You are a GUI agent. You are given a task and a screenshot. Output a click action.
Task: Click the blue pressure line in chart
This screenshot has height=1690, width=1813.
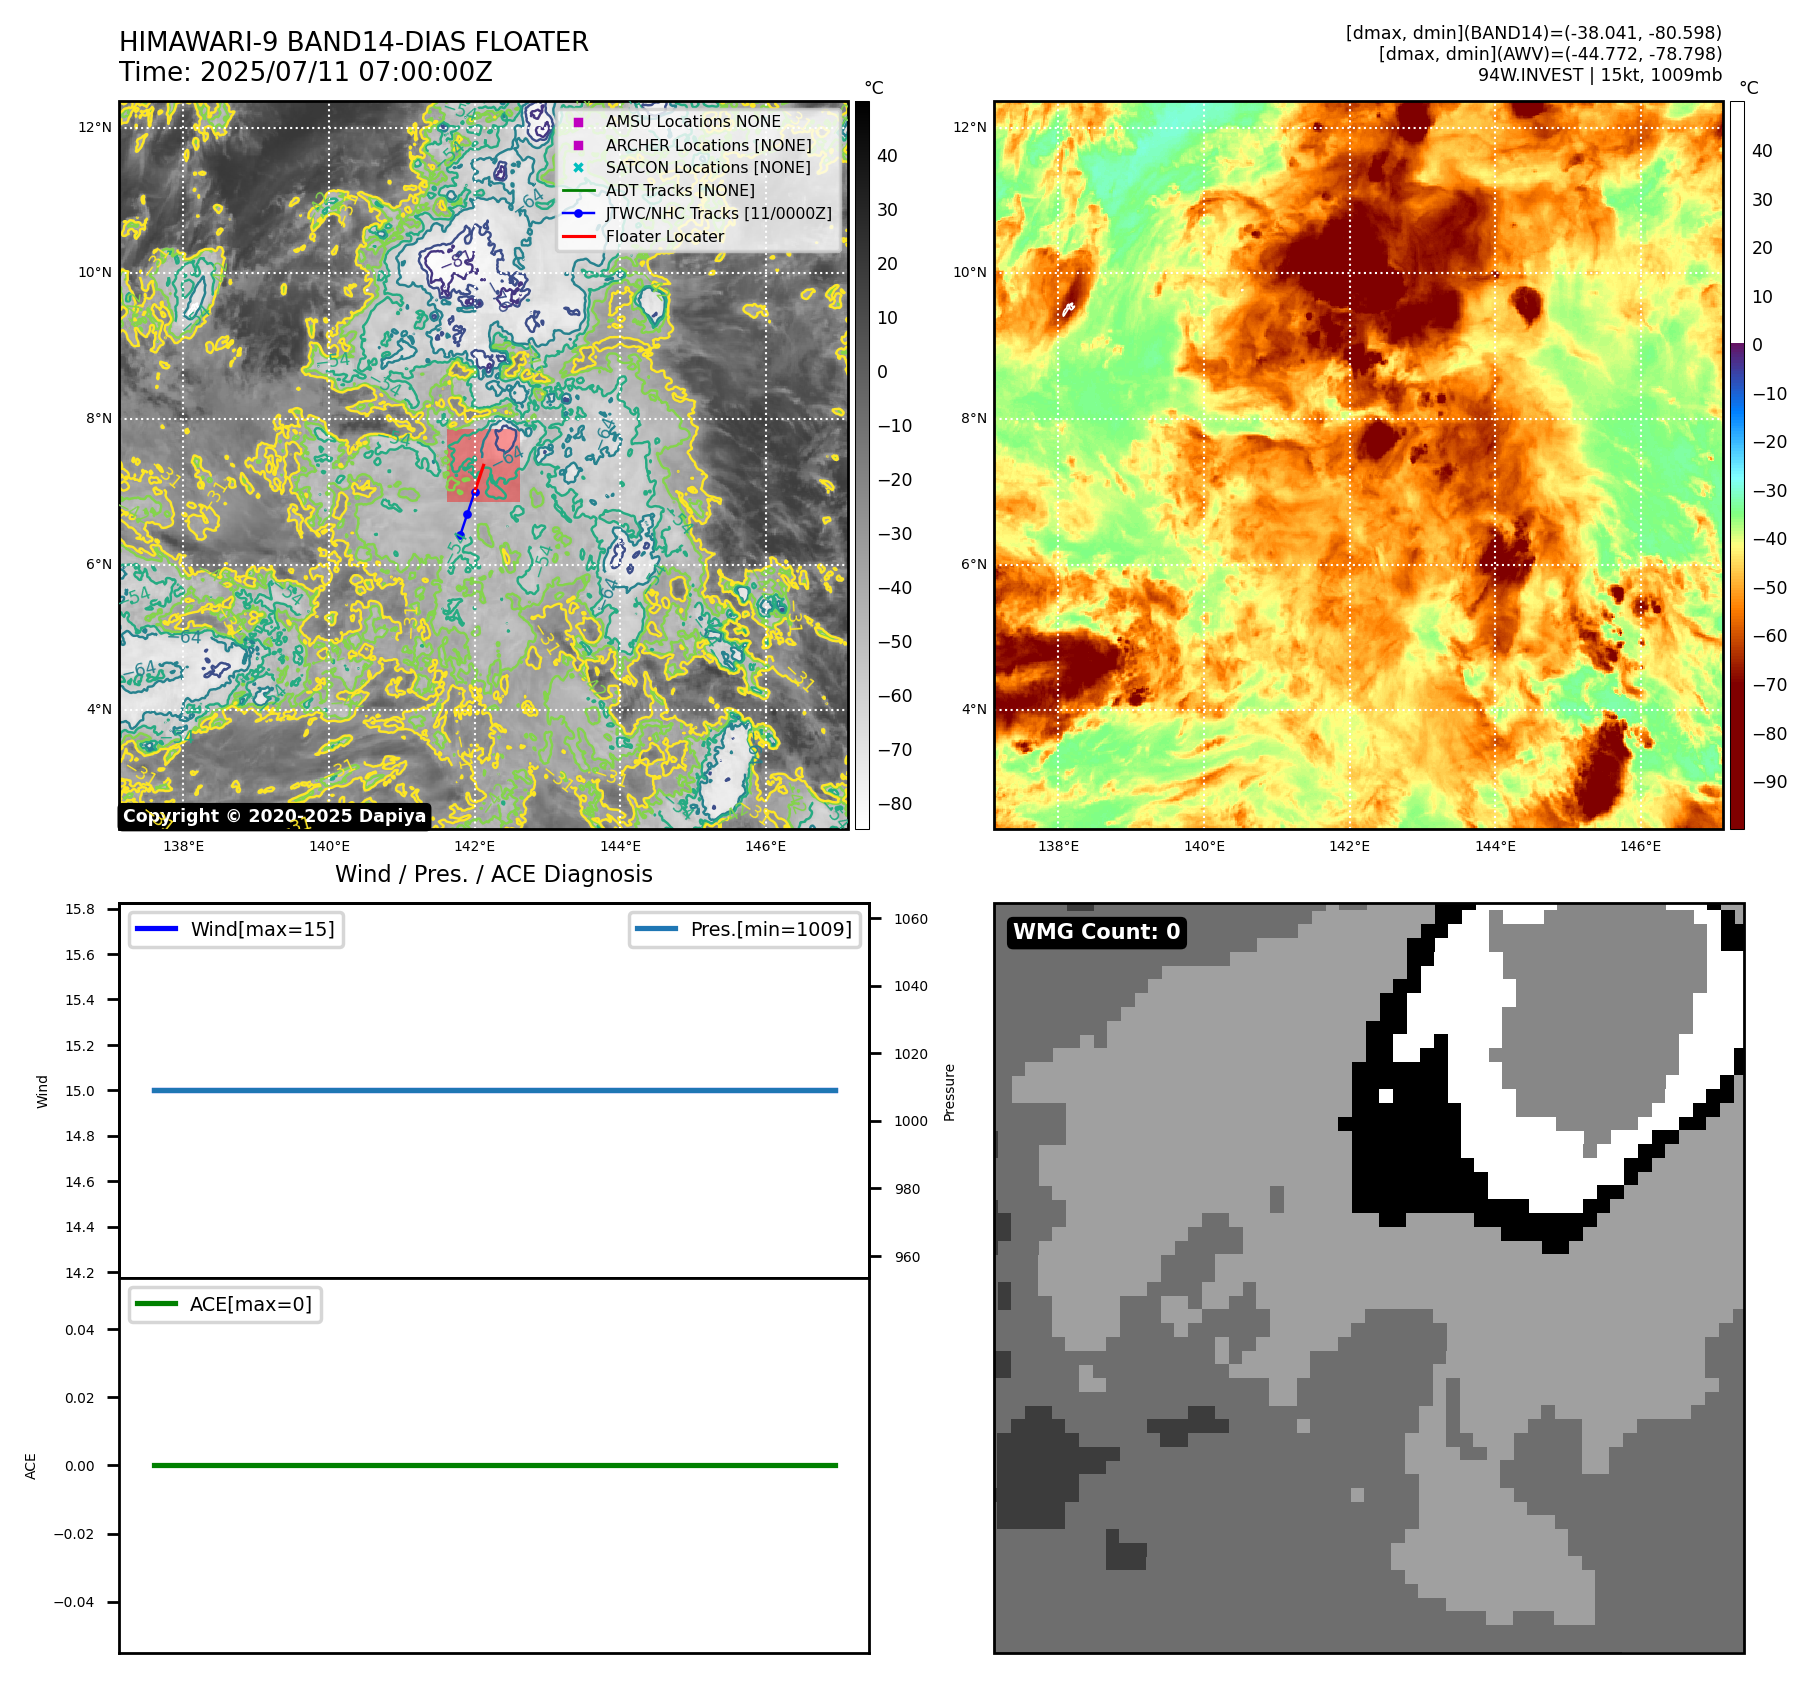click(x=494, y=1090)
